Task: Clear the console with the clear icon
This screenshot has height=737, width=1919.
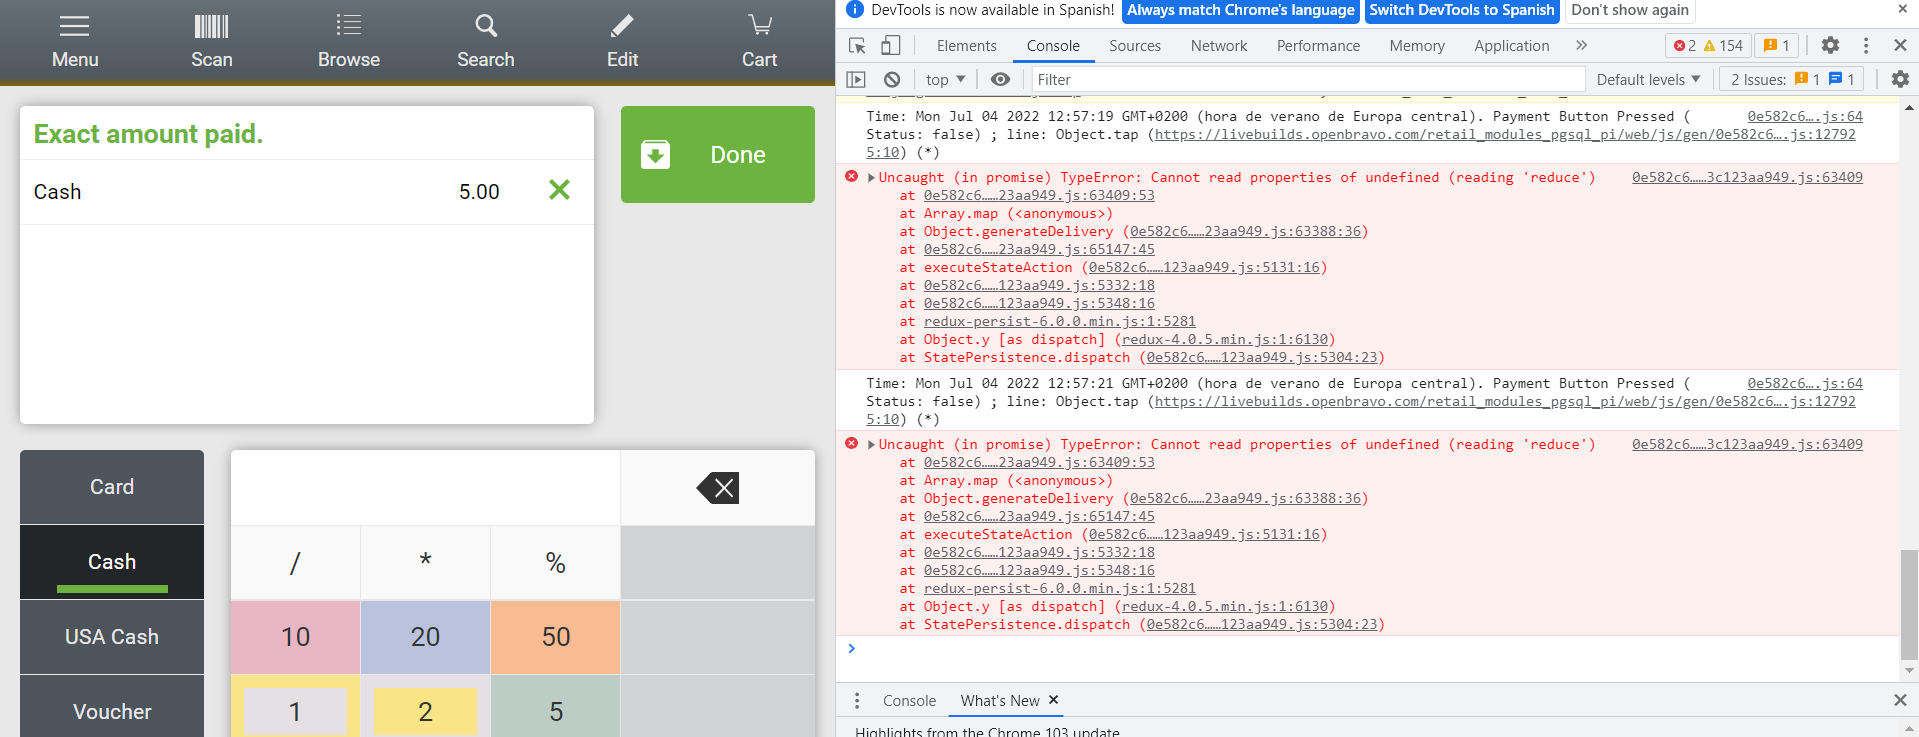Action: [x=892, y=80]
